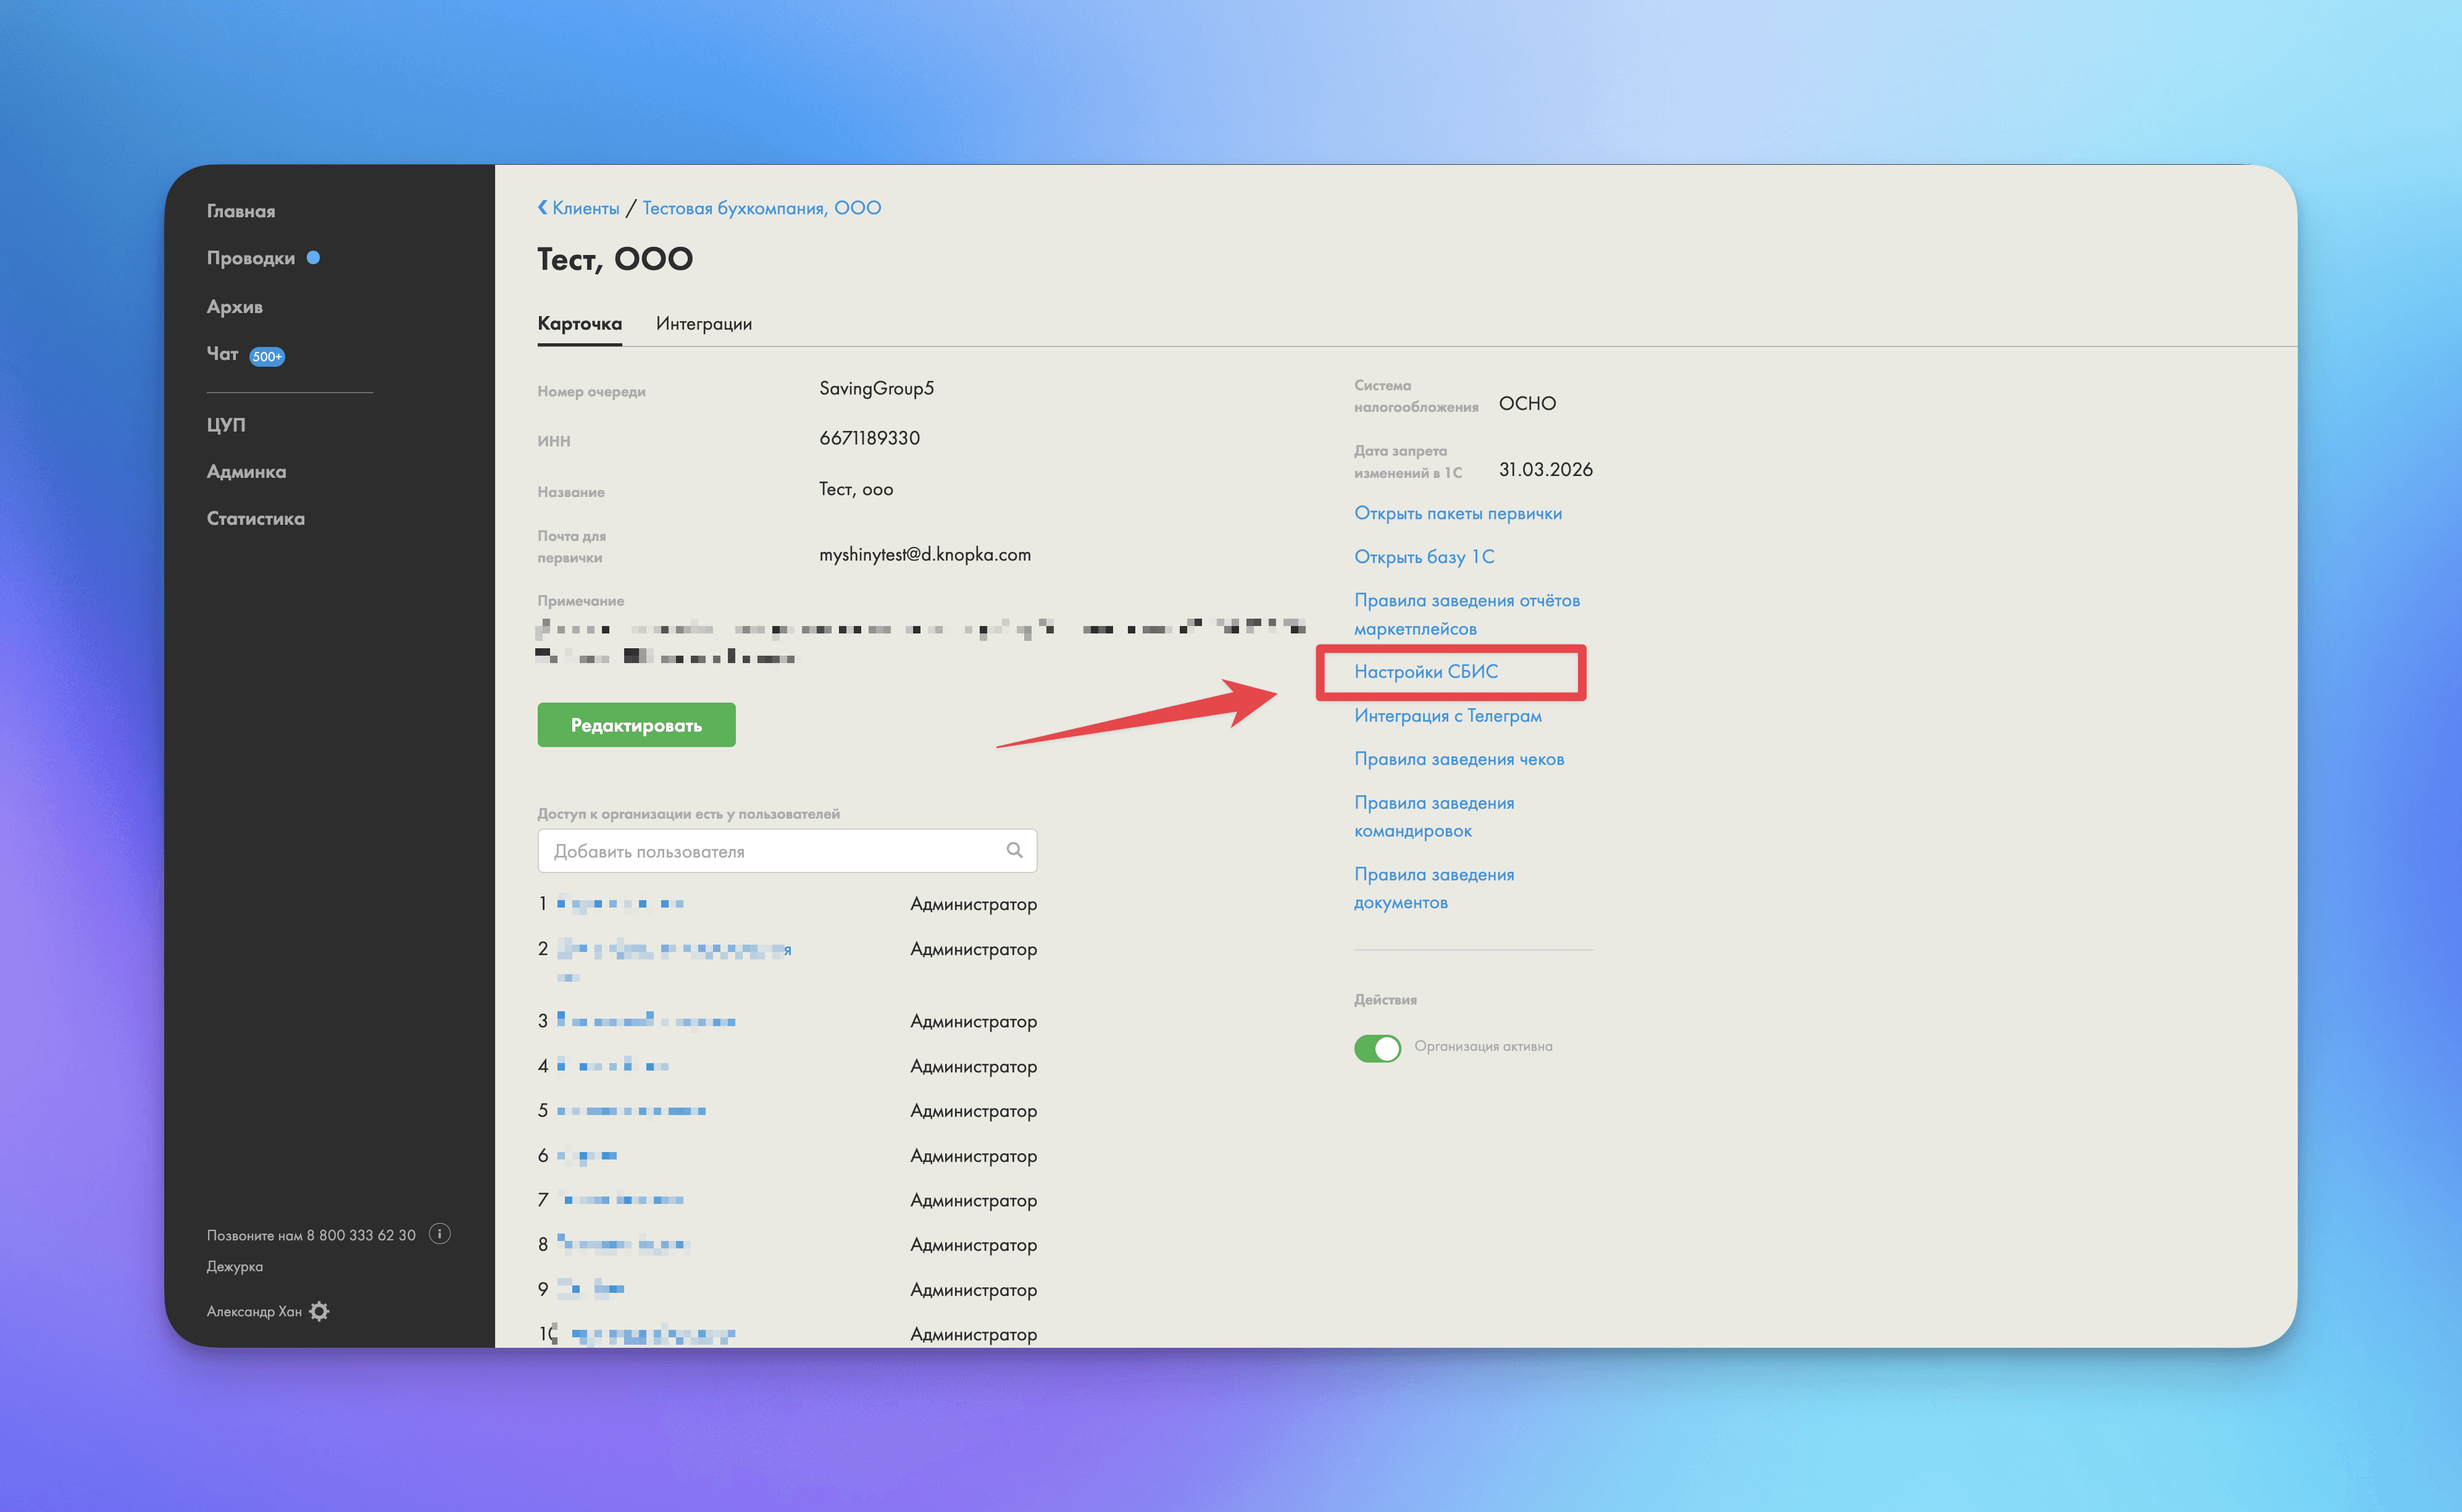Open Тестовая бухкомпания, ООО breadcrumb
The width and height of the screenshot is (2462, 1512).
click(x=761, y=208)
